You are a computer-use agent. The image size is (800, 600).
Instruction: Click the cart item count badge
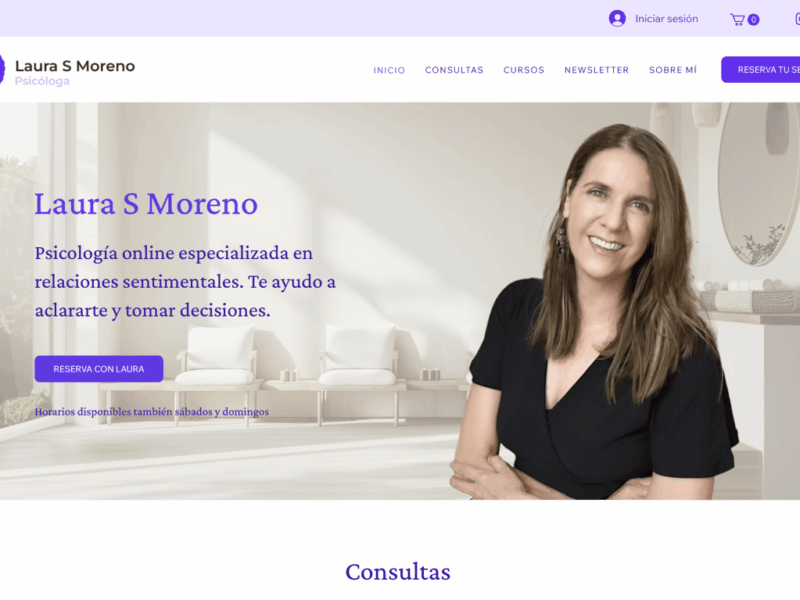754,20
